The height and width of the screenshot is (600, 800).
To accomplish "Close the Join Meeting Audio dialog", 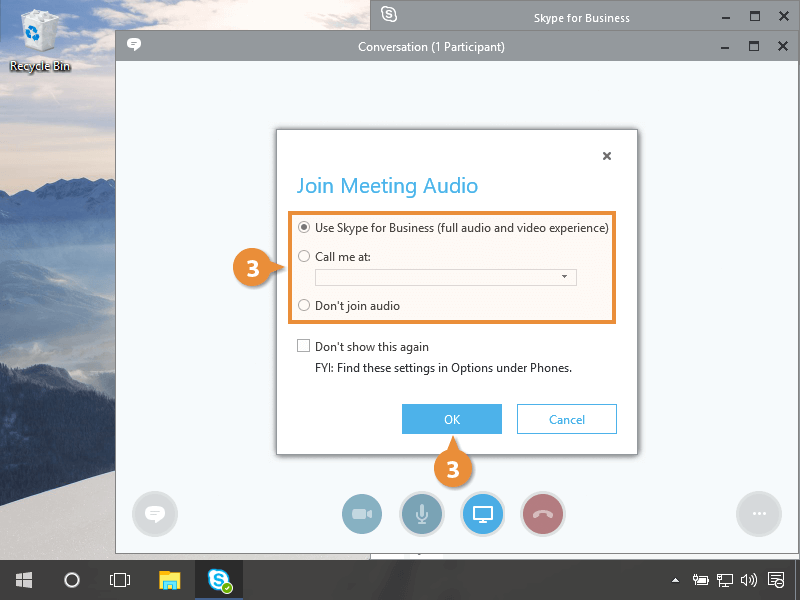I will (607, 156).
